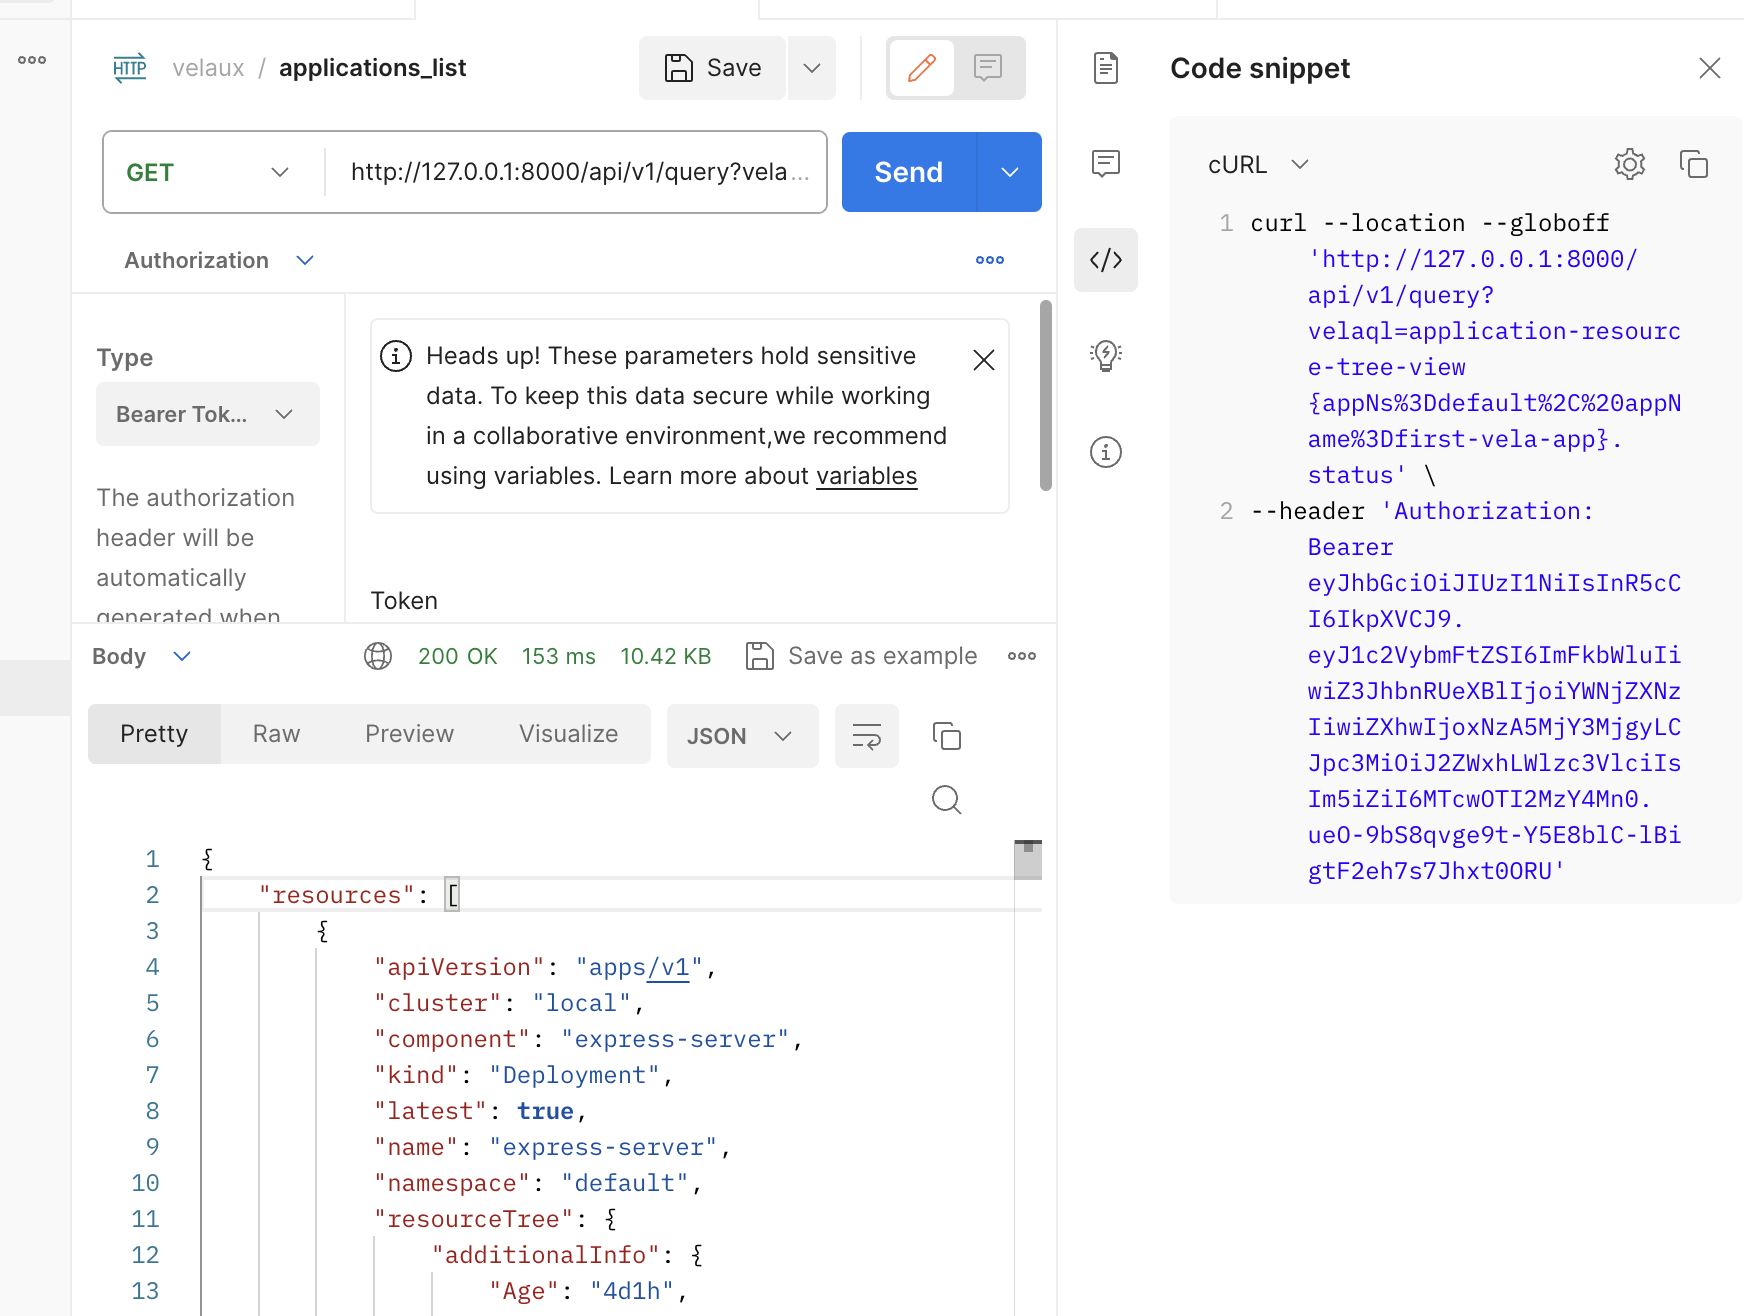
Task: Click the Save button
Action: point(712,68)
